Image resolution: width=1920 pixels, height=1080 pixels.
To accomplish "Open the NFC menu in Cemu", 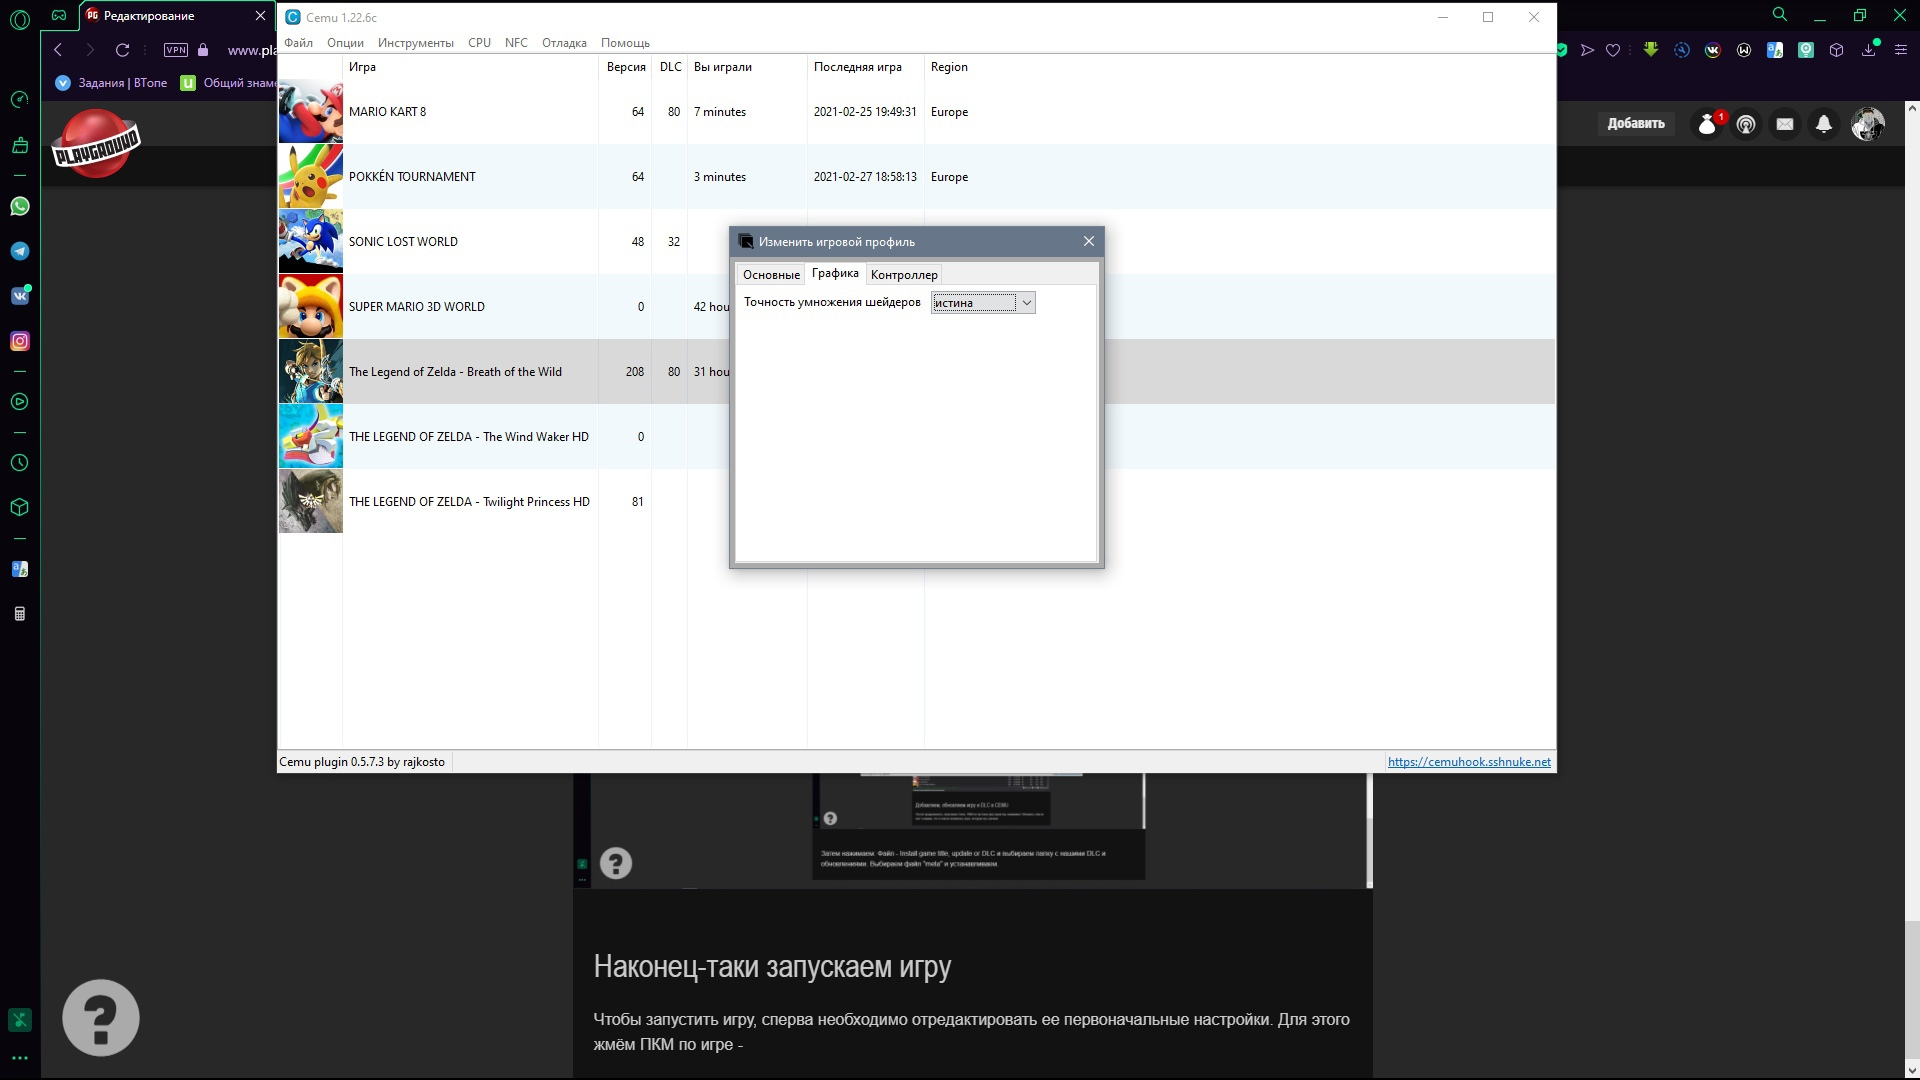I will click(x=516, y=43).
